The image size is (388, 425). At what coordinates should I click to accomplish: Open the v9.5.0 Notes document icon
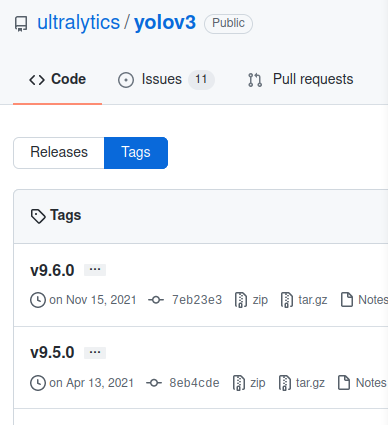[x=344, y=383]
